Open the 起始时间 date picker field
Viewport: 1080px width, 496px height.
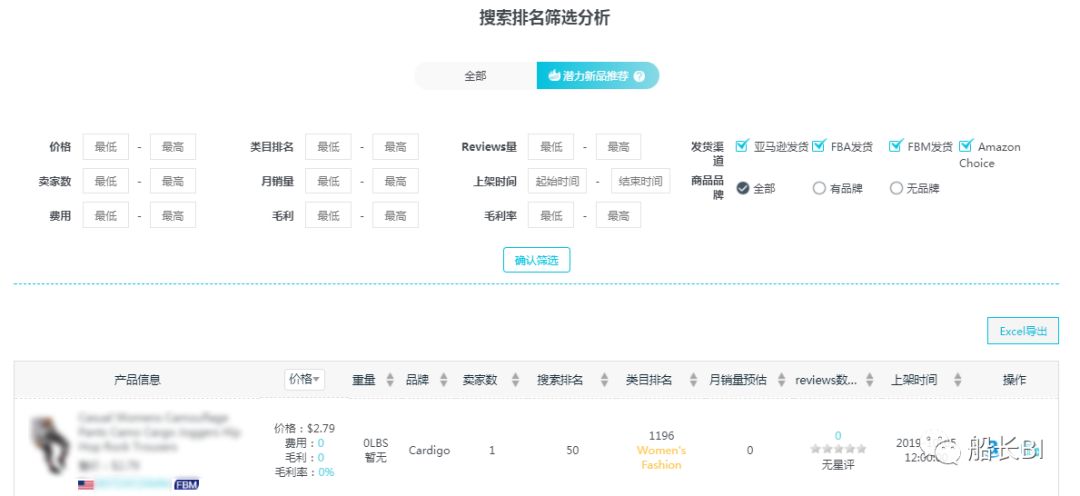click(x=557, y=181)
